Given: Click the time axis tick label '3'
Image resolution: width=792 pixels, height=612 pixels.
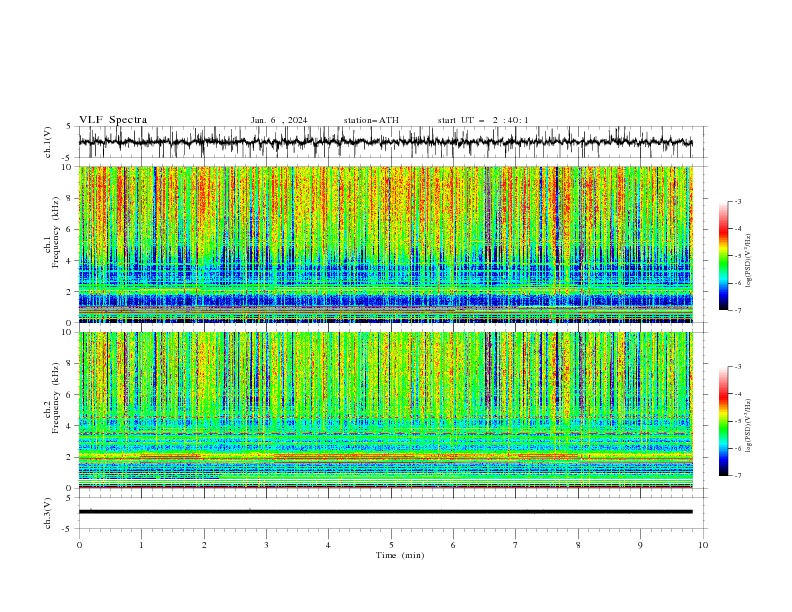Looking at the screenshot, I should click(266, 545).
